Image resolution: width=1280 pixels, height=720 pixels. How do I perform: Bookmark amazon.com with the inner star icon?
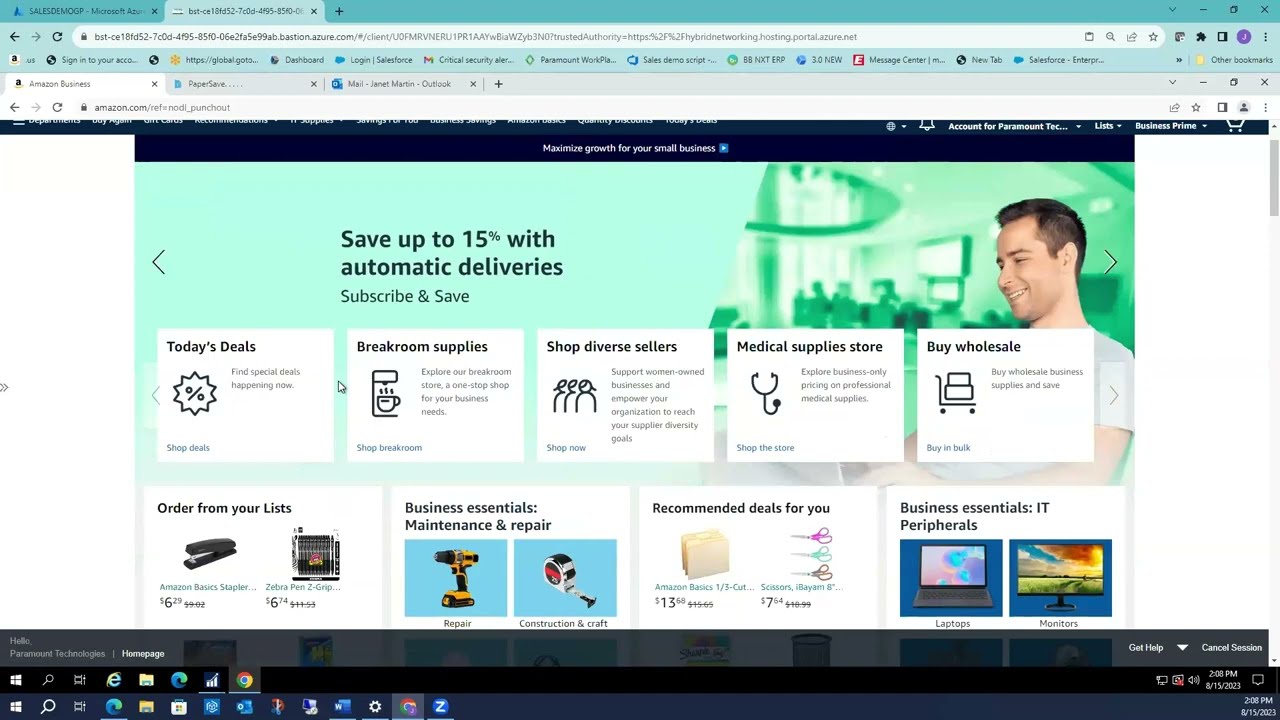1196,107
